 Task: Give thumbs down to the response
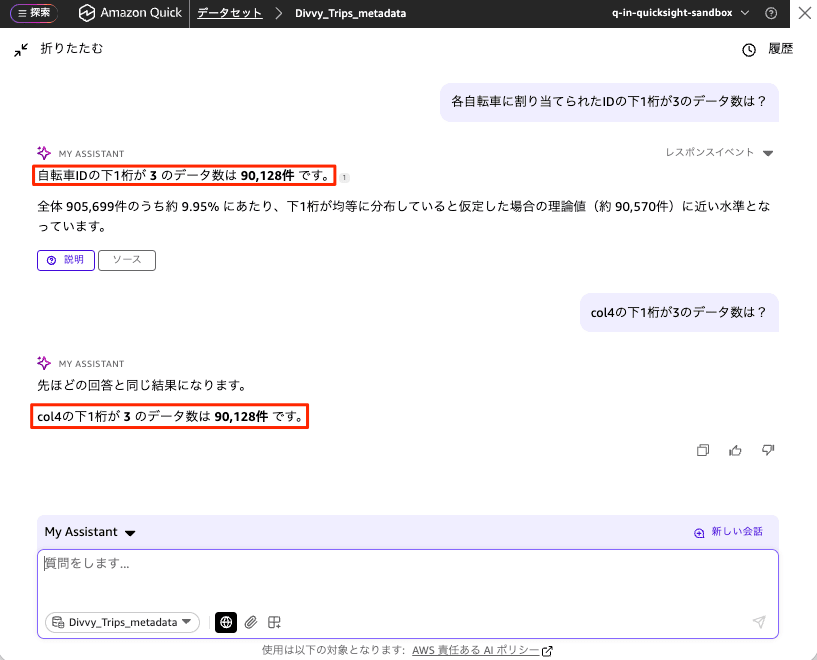pyautogui.click(x=768, y=450)
